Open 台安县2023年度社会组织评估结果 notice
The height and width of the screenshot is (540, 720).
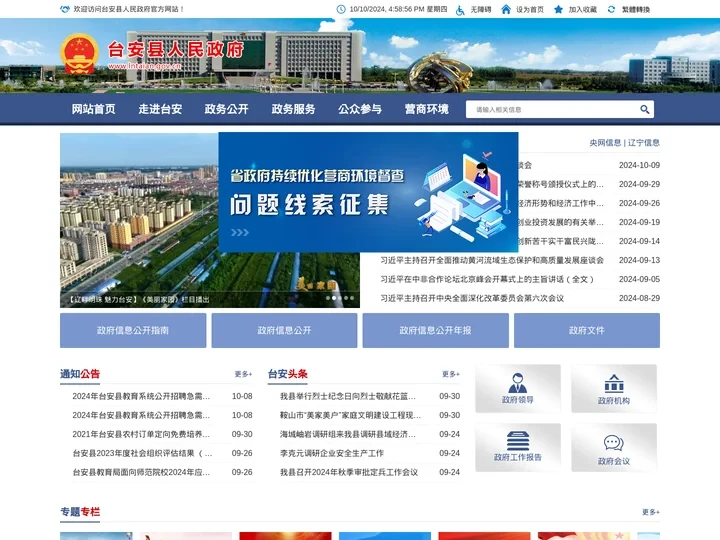point(142,453)
